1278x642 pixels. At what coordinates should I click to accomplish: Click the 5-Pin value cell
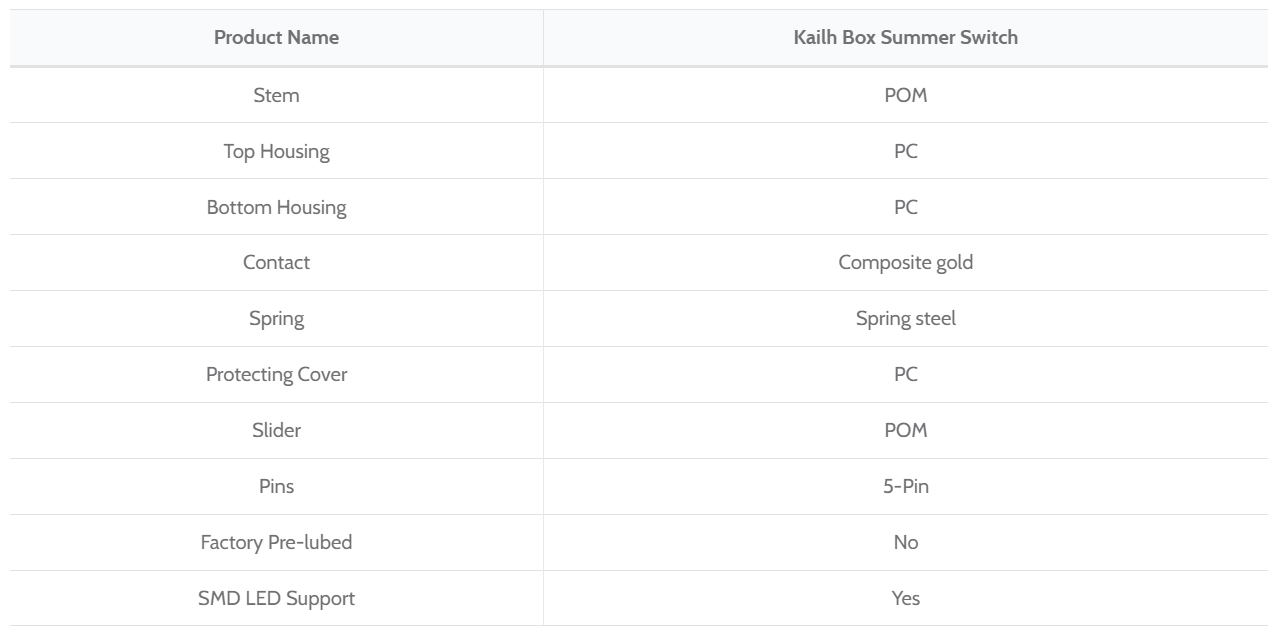pyautogui.click(x=905, y=486)
